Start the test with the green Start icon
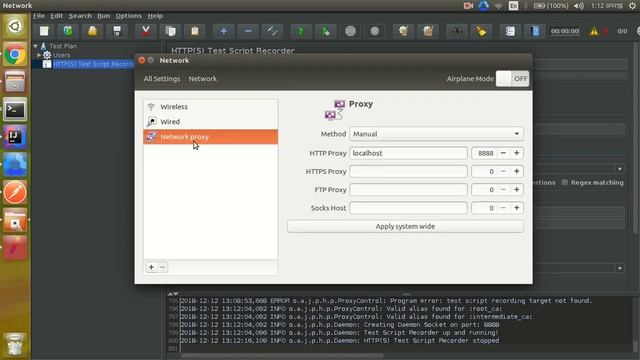 click(x=301, y=31)
